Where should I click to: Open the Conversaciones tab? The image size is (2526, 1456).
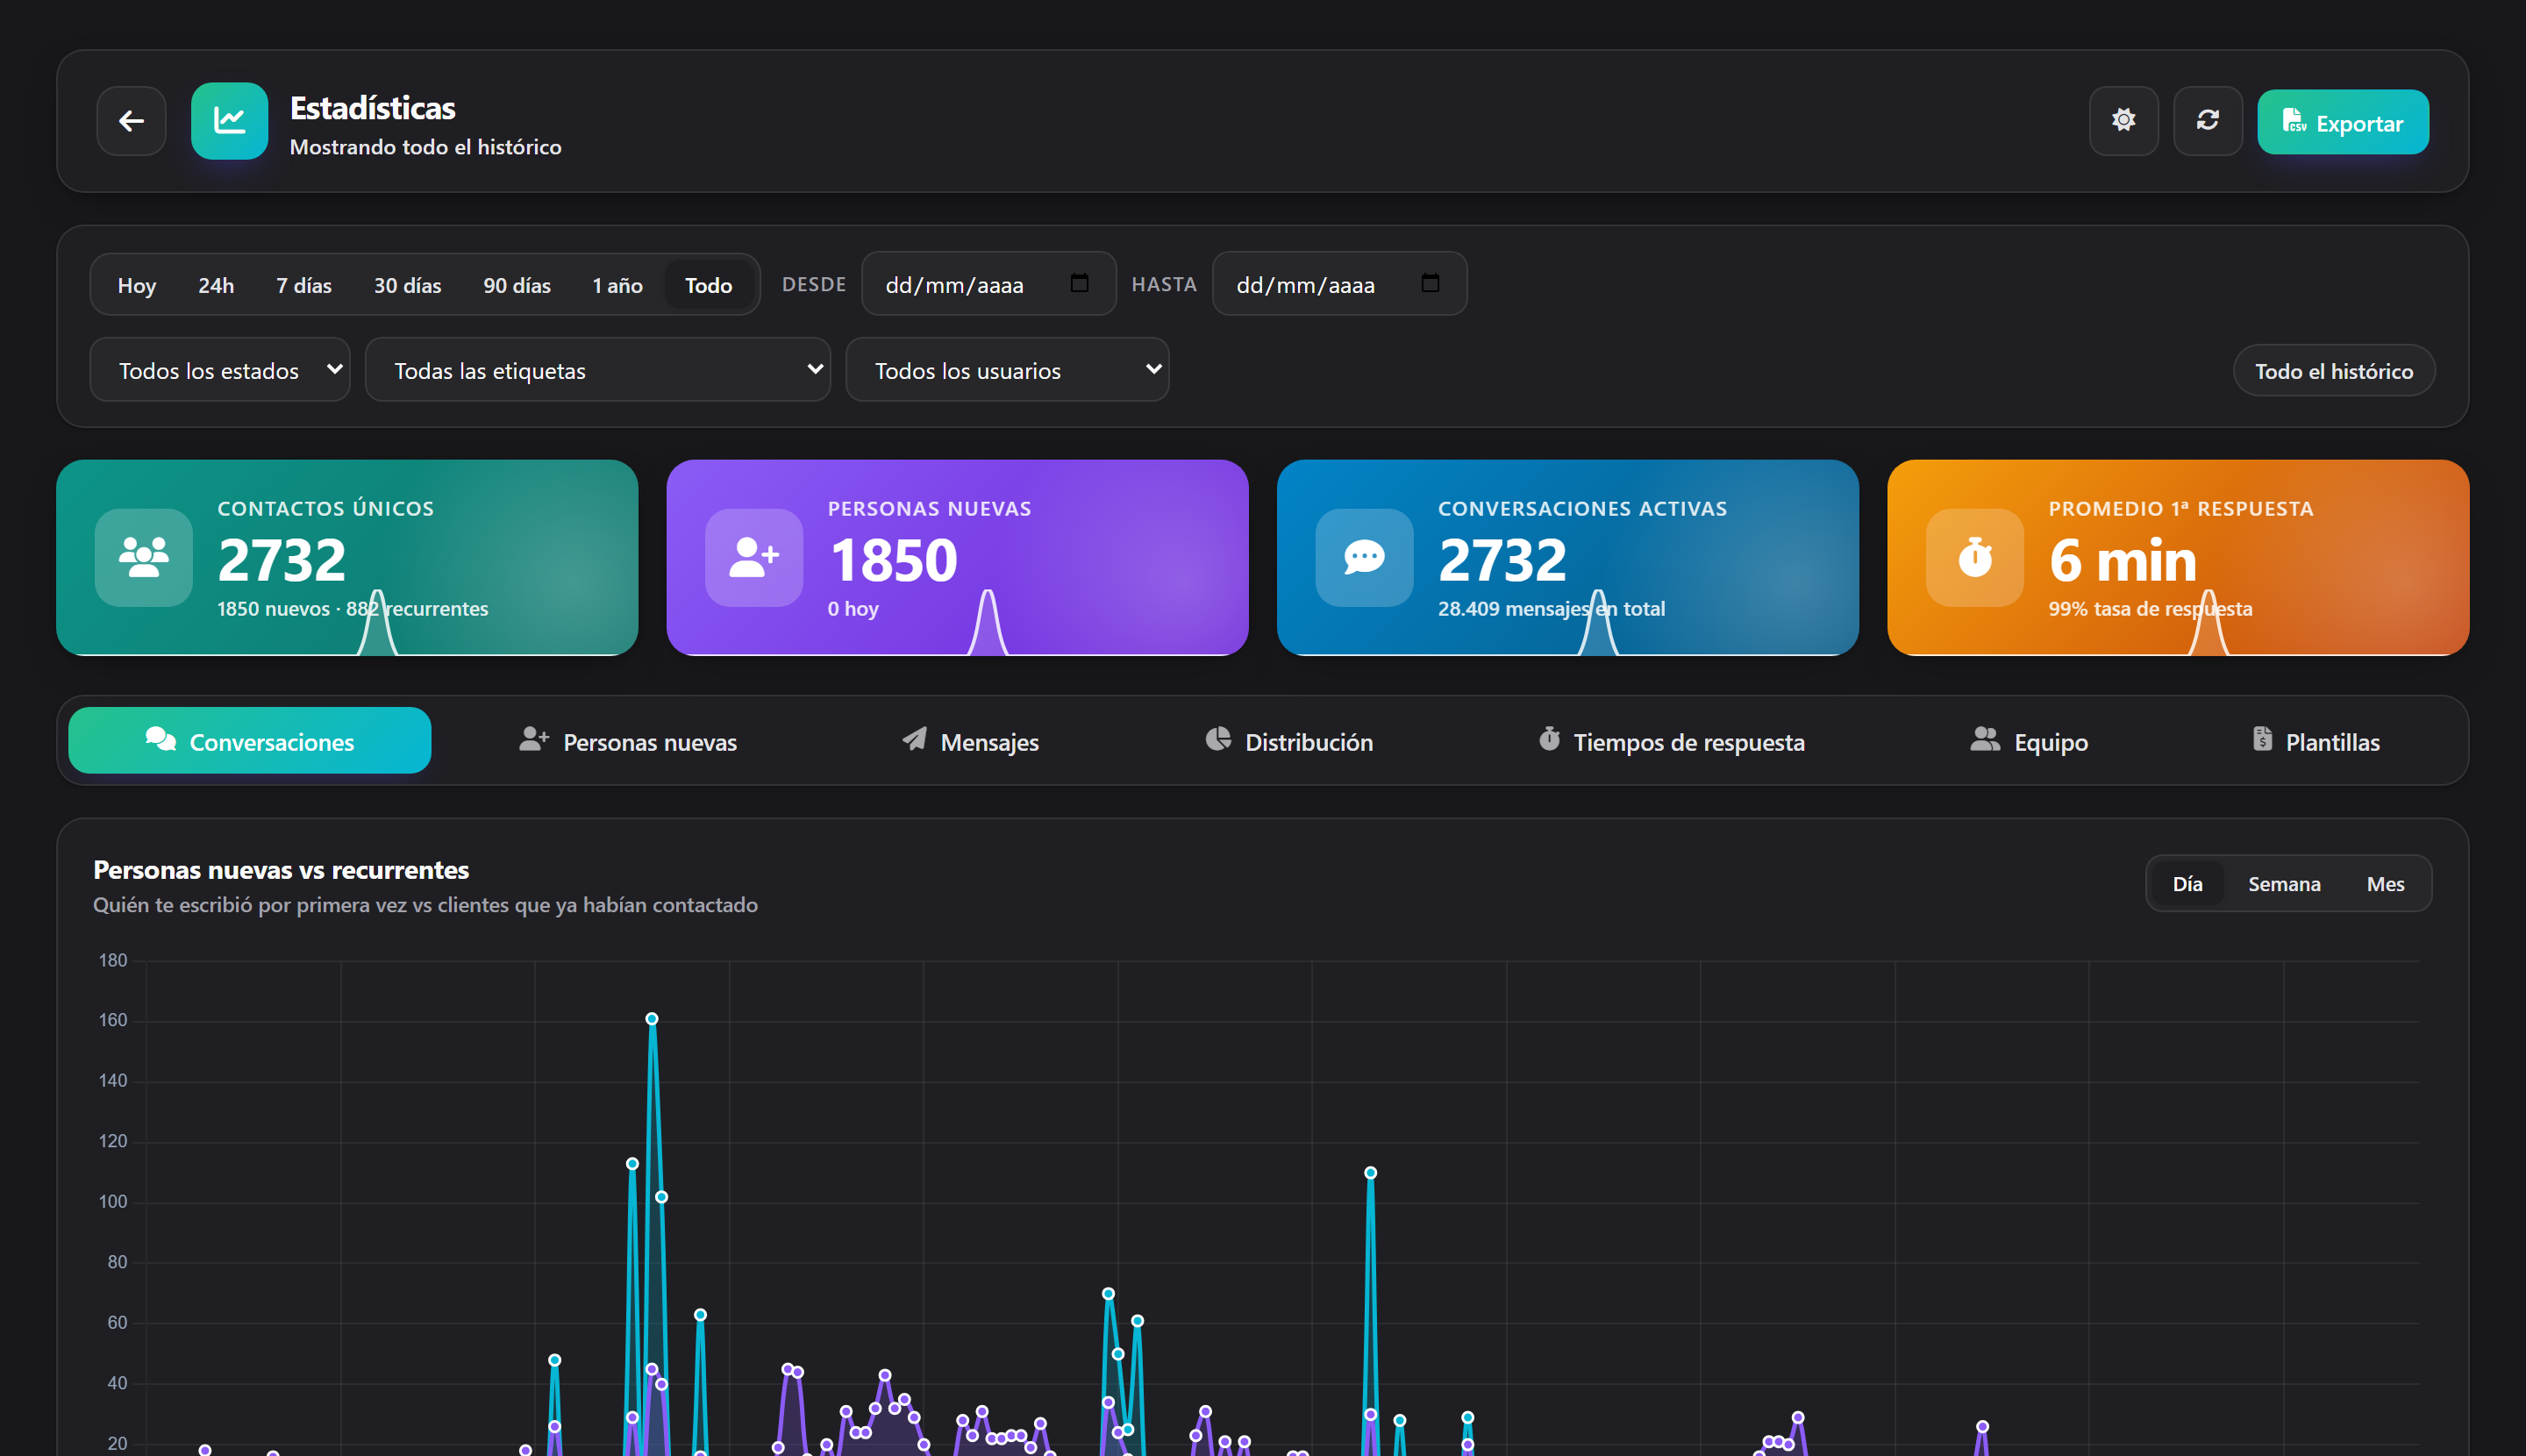(250, 741)
